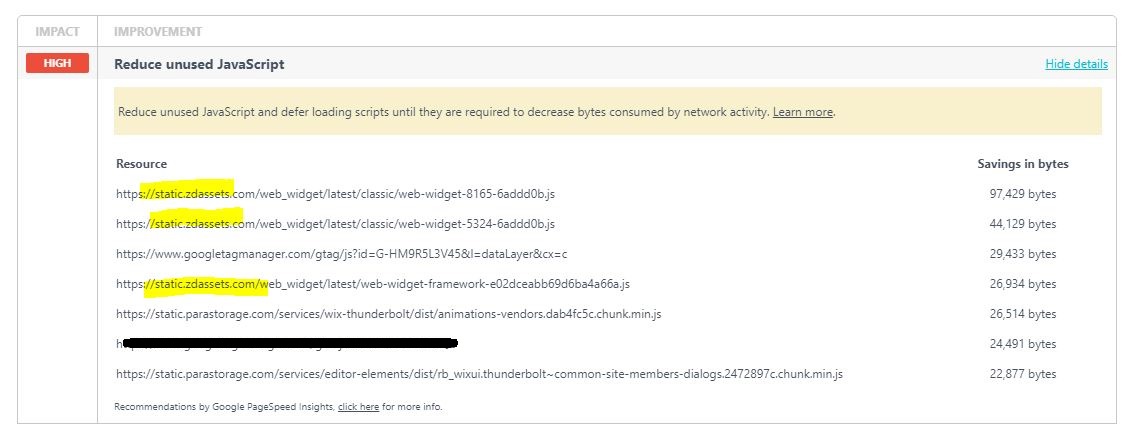Click the 29,433 bytes savings value
Screen dimensions: 1123x424
click(x=1021, y=254)
